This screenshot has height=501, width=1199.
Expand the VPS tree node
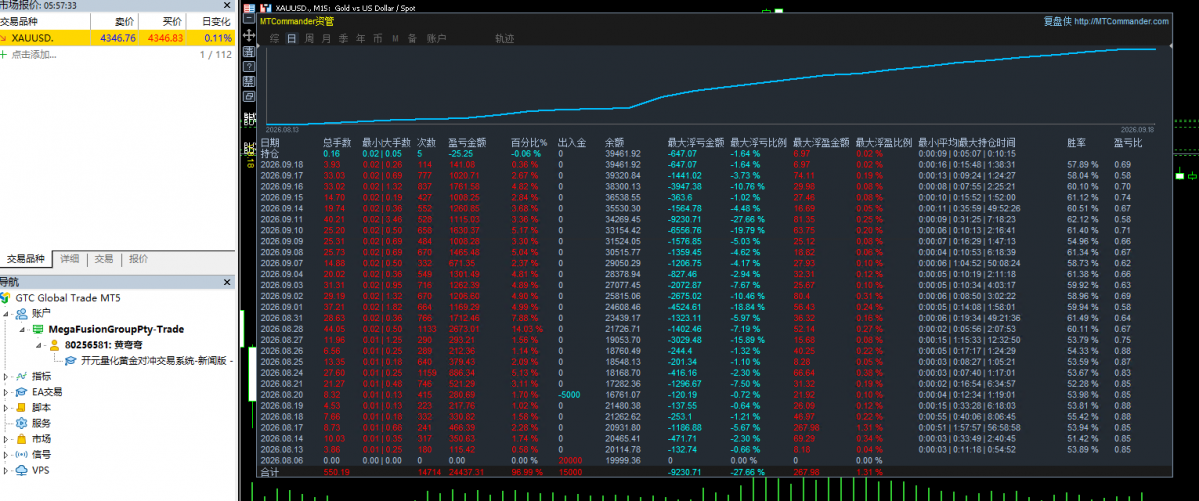(7, 470)
